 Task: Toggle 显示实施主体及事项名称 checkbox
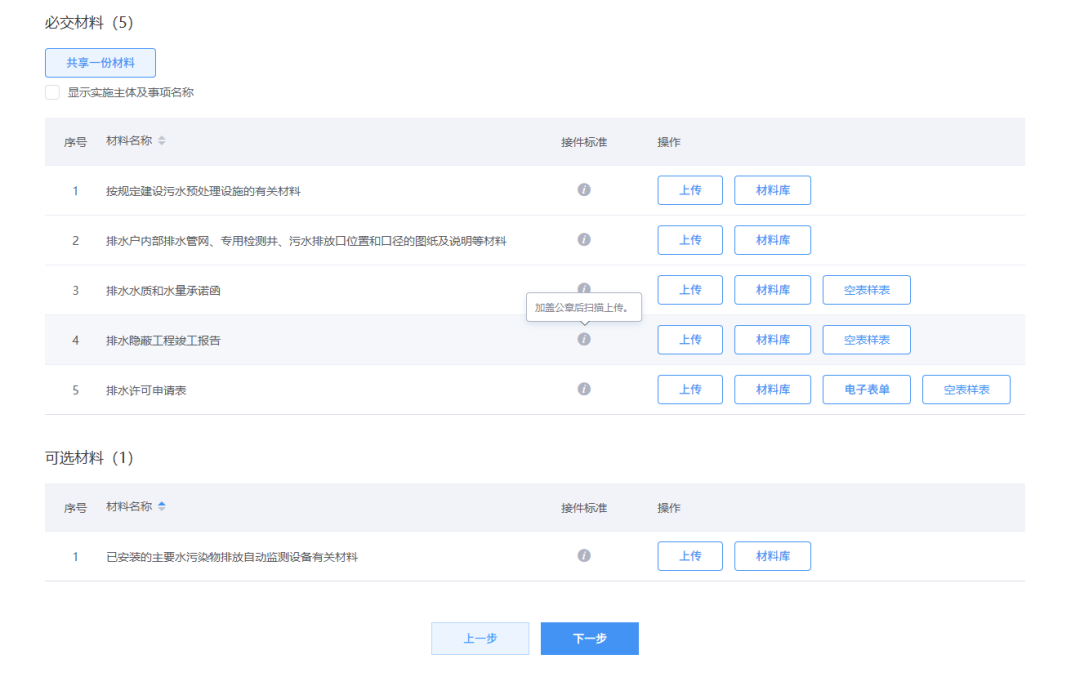(x=52, y=92)
